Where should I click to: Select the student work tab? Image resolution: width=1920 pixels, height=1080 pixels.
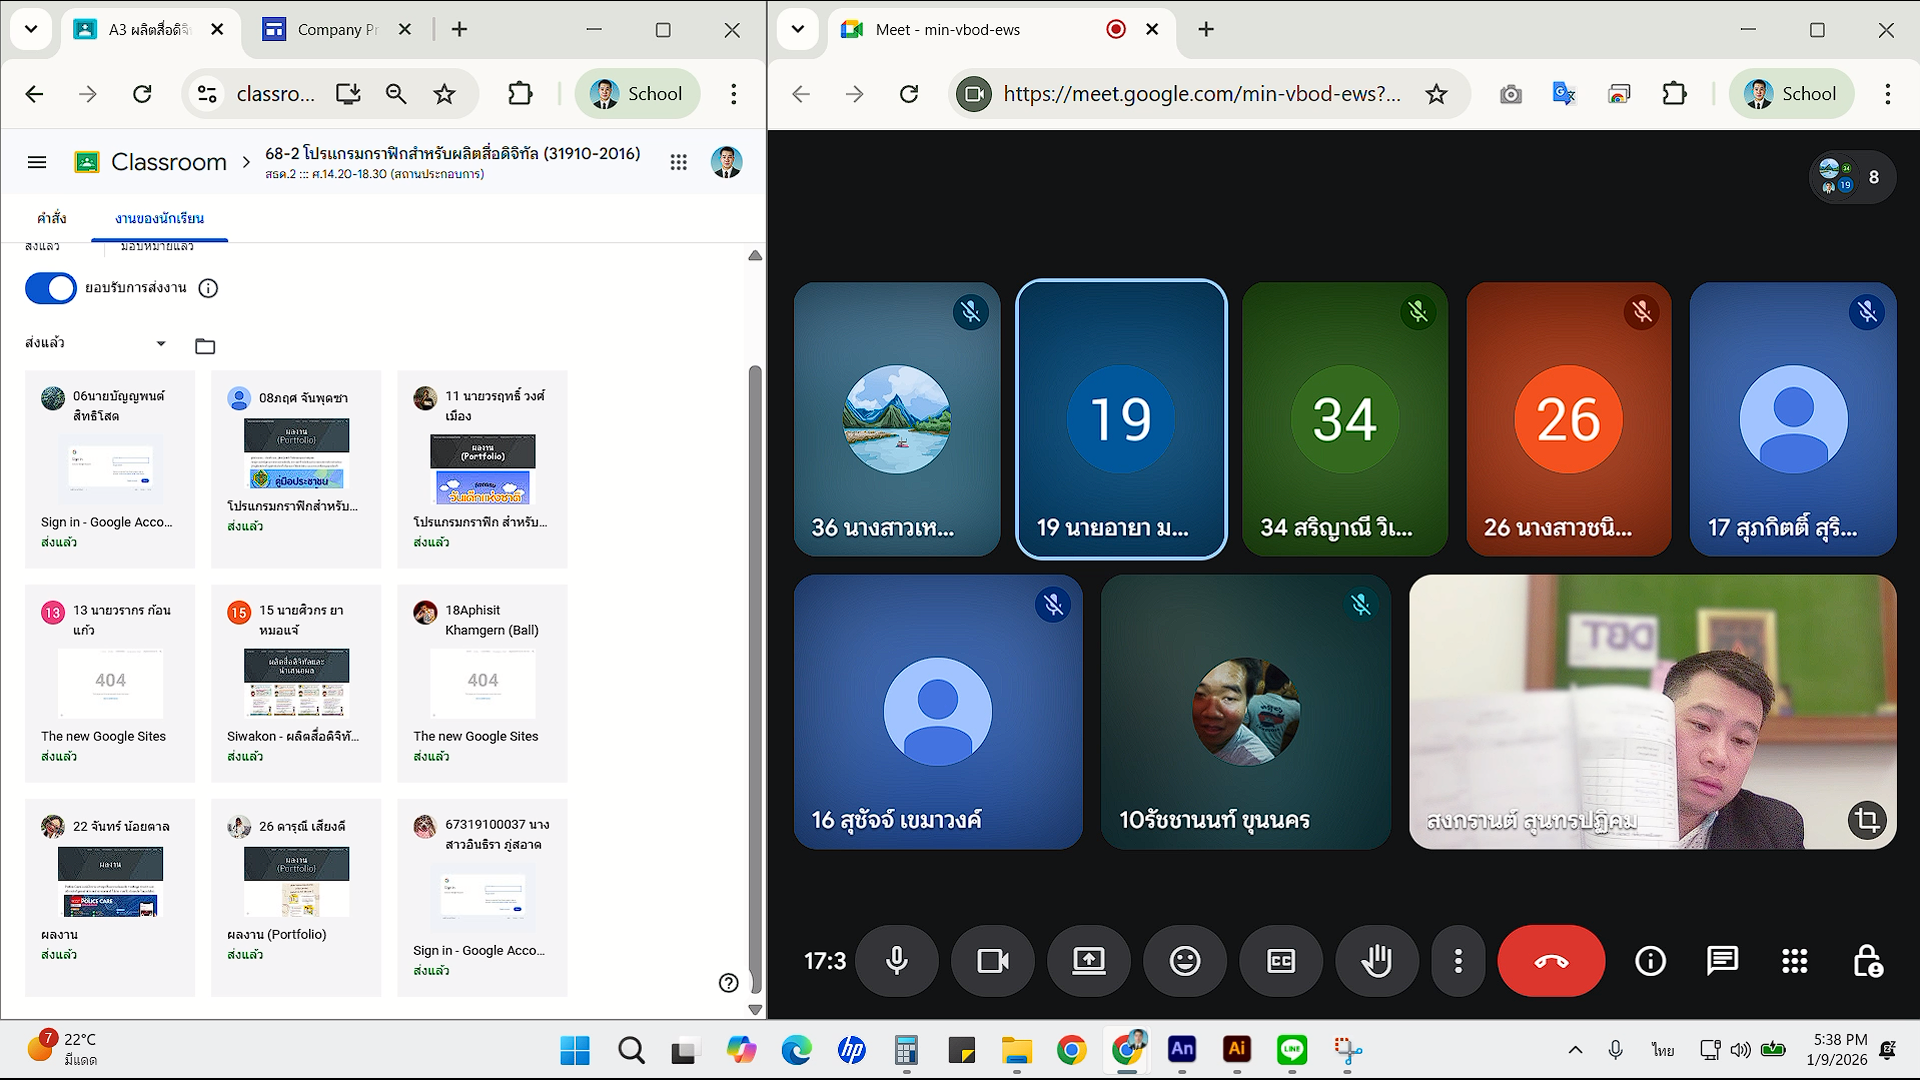click(x=159, y=218)
